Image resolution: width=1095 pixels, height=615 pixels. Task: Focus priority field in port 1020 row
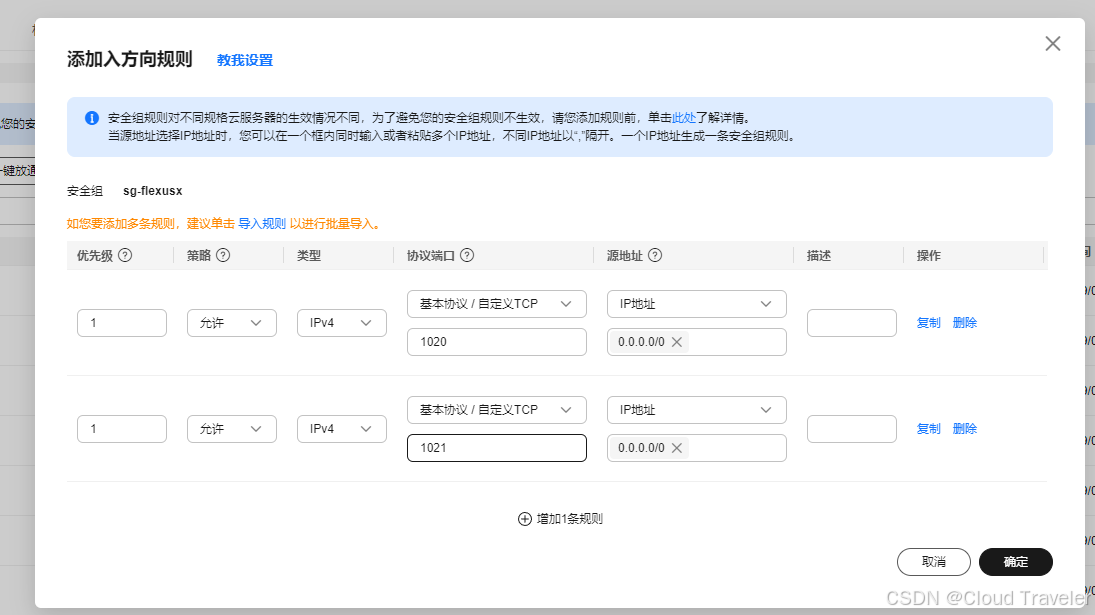pos(122,323)
